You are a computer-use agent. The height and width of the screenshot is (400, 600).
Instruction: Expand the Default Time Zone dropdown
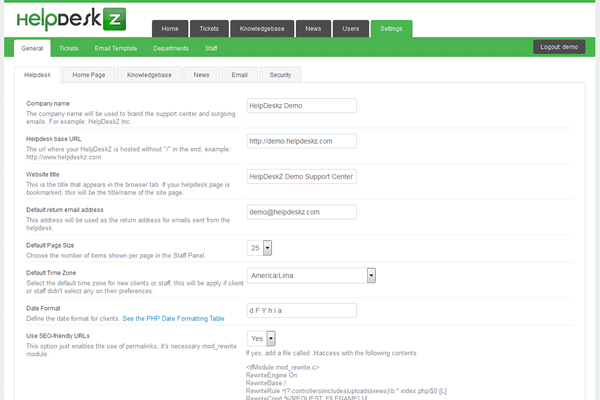[370, 275]
